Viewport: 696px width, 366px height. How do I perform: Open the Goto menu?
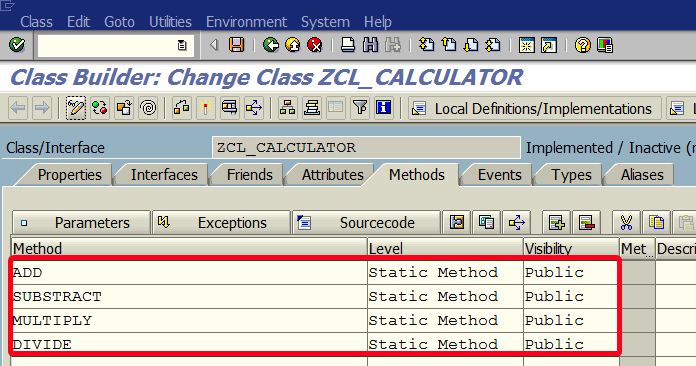pyautogui.click(x=119, y=22)
